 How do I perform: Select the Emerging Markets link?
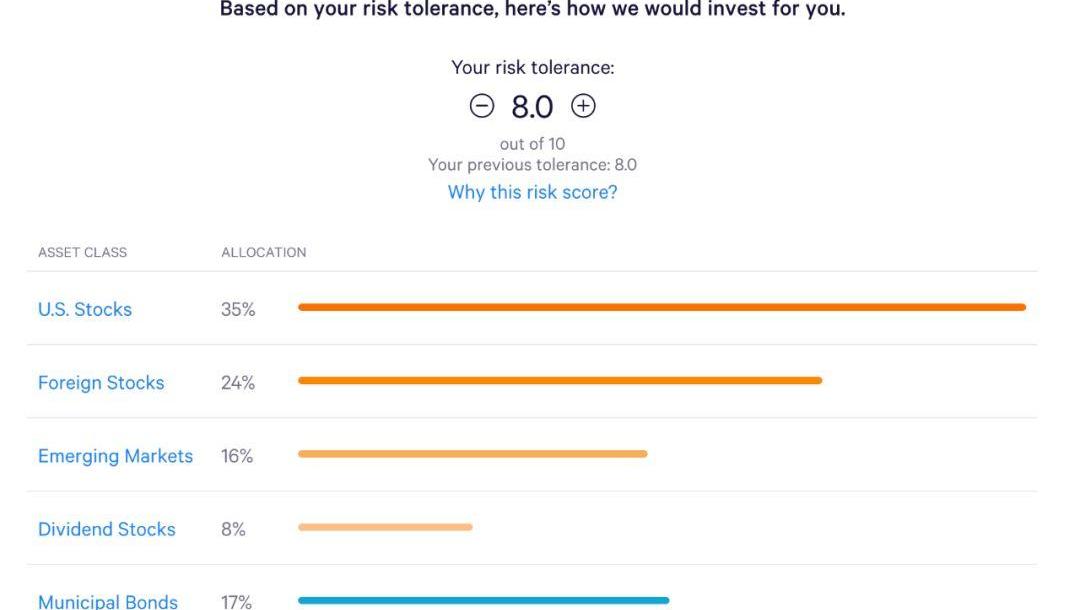pyautogui.click(x=115, y=456)
